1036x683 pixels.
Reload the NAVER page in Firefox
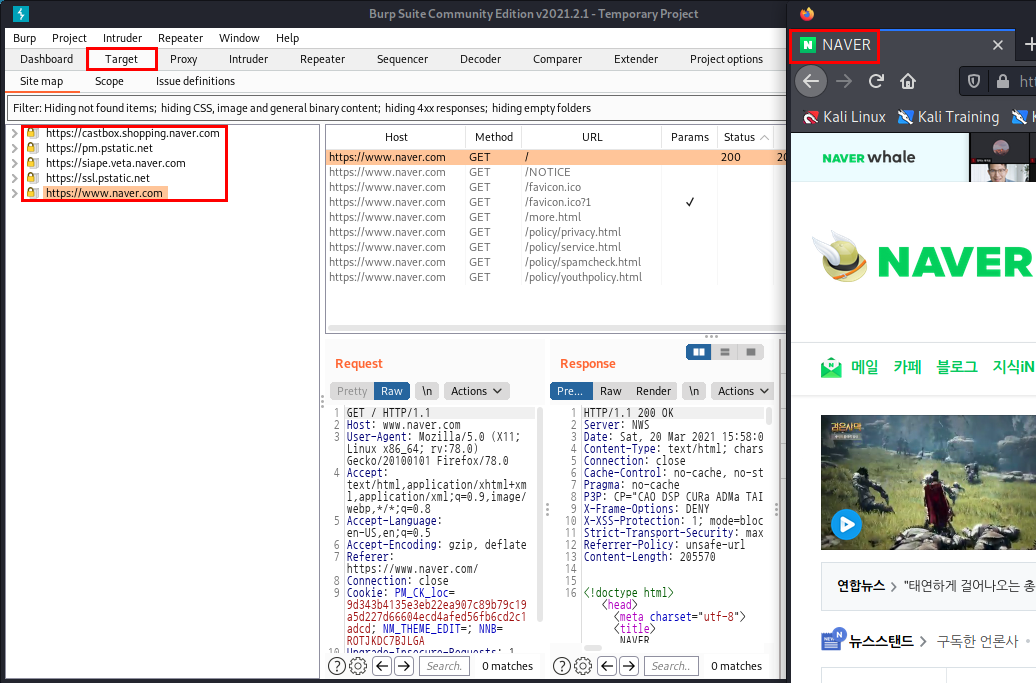pyautogui.click(x=876, y=81)
